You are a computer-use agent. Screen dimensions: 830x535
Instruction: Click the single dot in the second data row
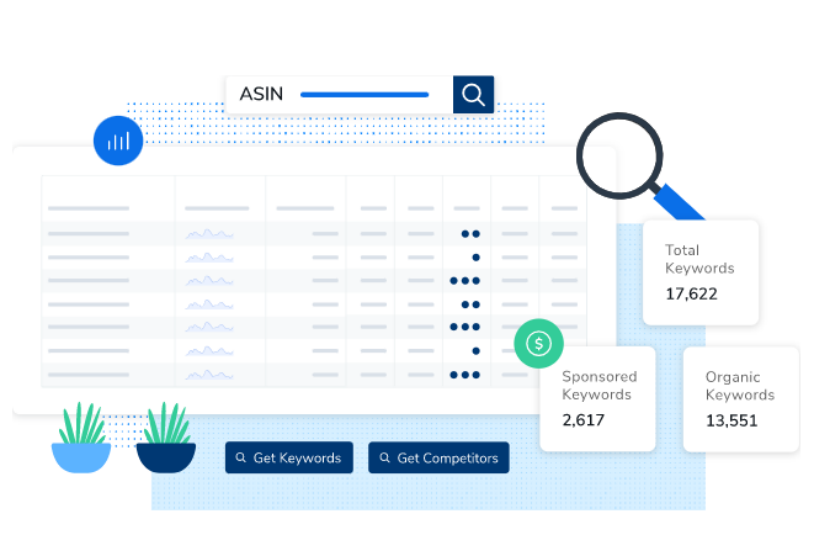tap(476, 257)
